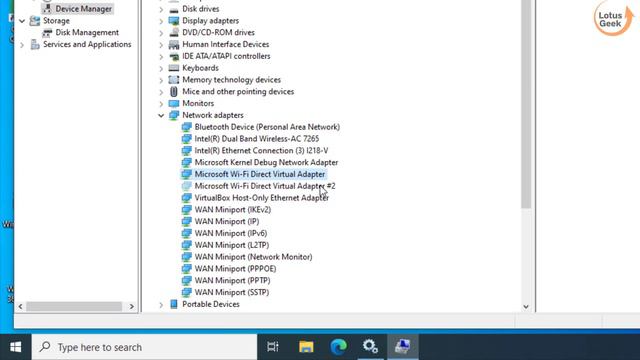Click the Disk Management icon
Image resolution: width=640 pixels, height=360 pixels.
47,33
